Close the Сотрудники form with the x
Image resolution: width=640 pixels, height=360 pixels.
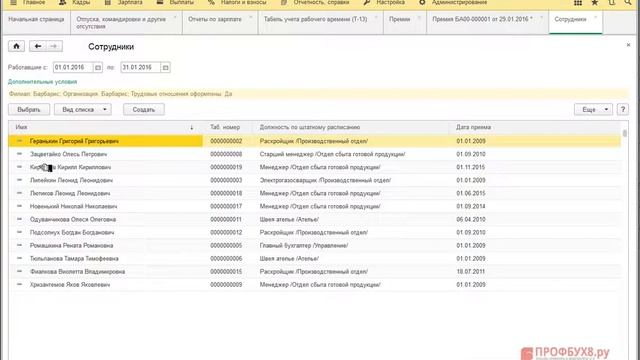628,45
